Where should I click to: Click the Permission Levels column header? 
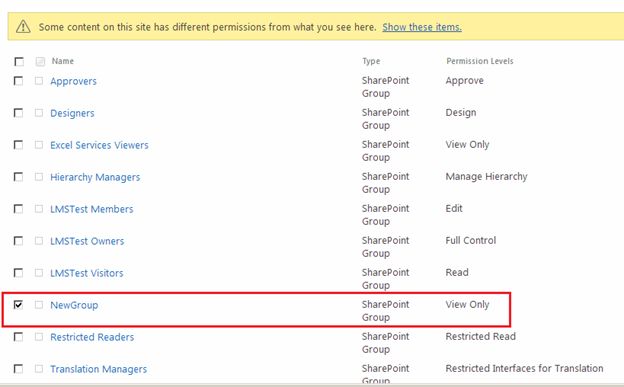pos(480,61)
